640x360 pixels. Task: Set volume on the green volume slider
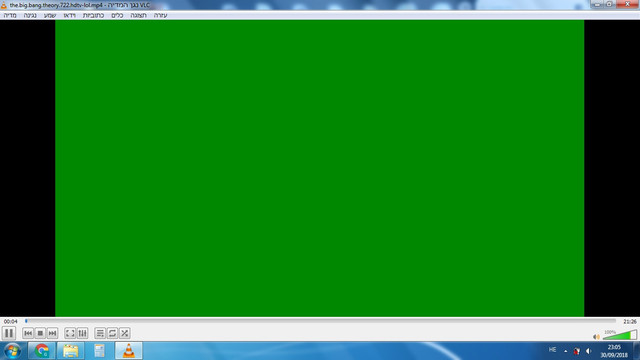coord(620,335)
